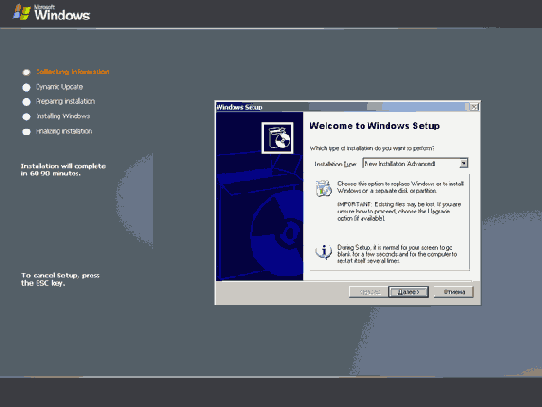Viewport: 542px width, 407px height.
Task: Click the 'Installing Windows' step text
Action: click(63, 116)
